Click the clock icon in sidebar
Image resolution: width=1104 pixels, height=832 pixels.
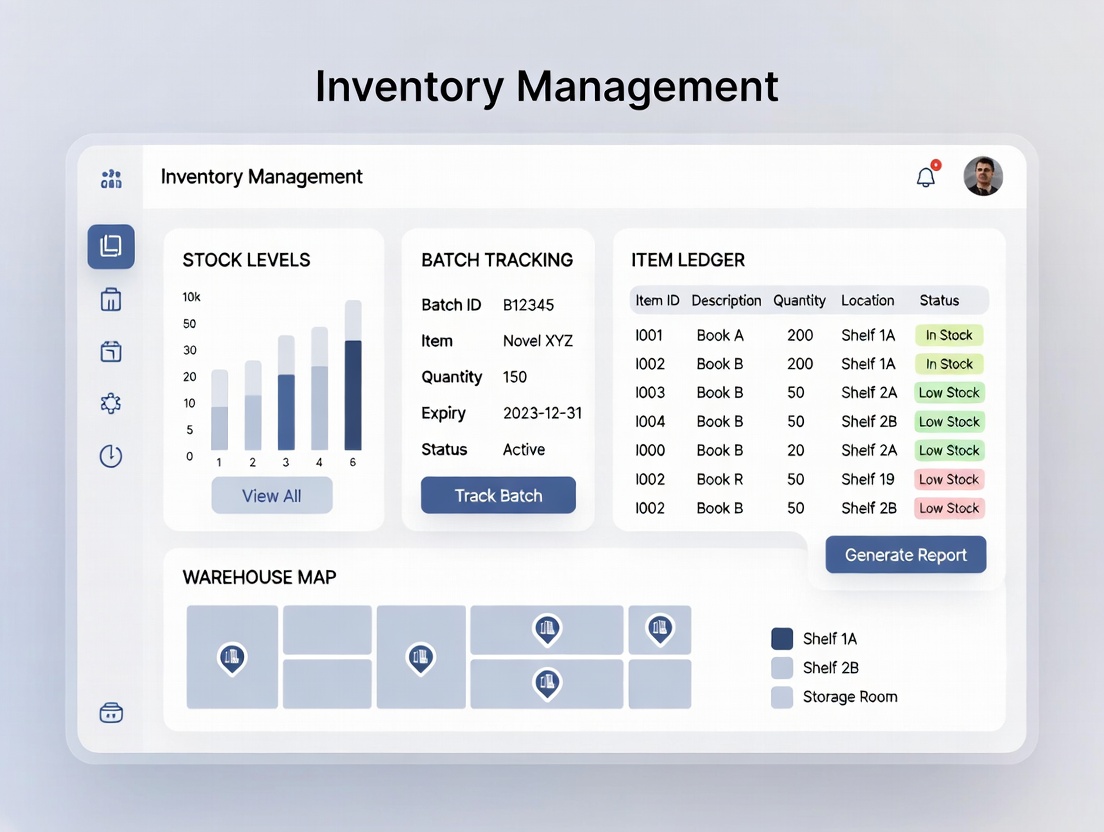pos(111,456)
